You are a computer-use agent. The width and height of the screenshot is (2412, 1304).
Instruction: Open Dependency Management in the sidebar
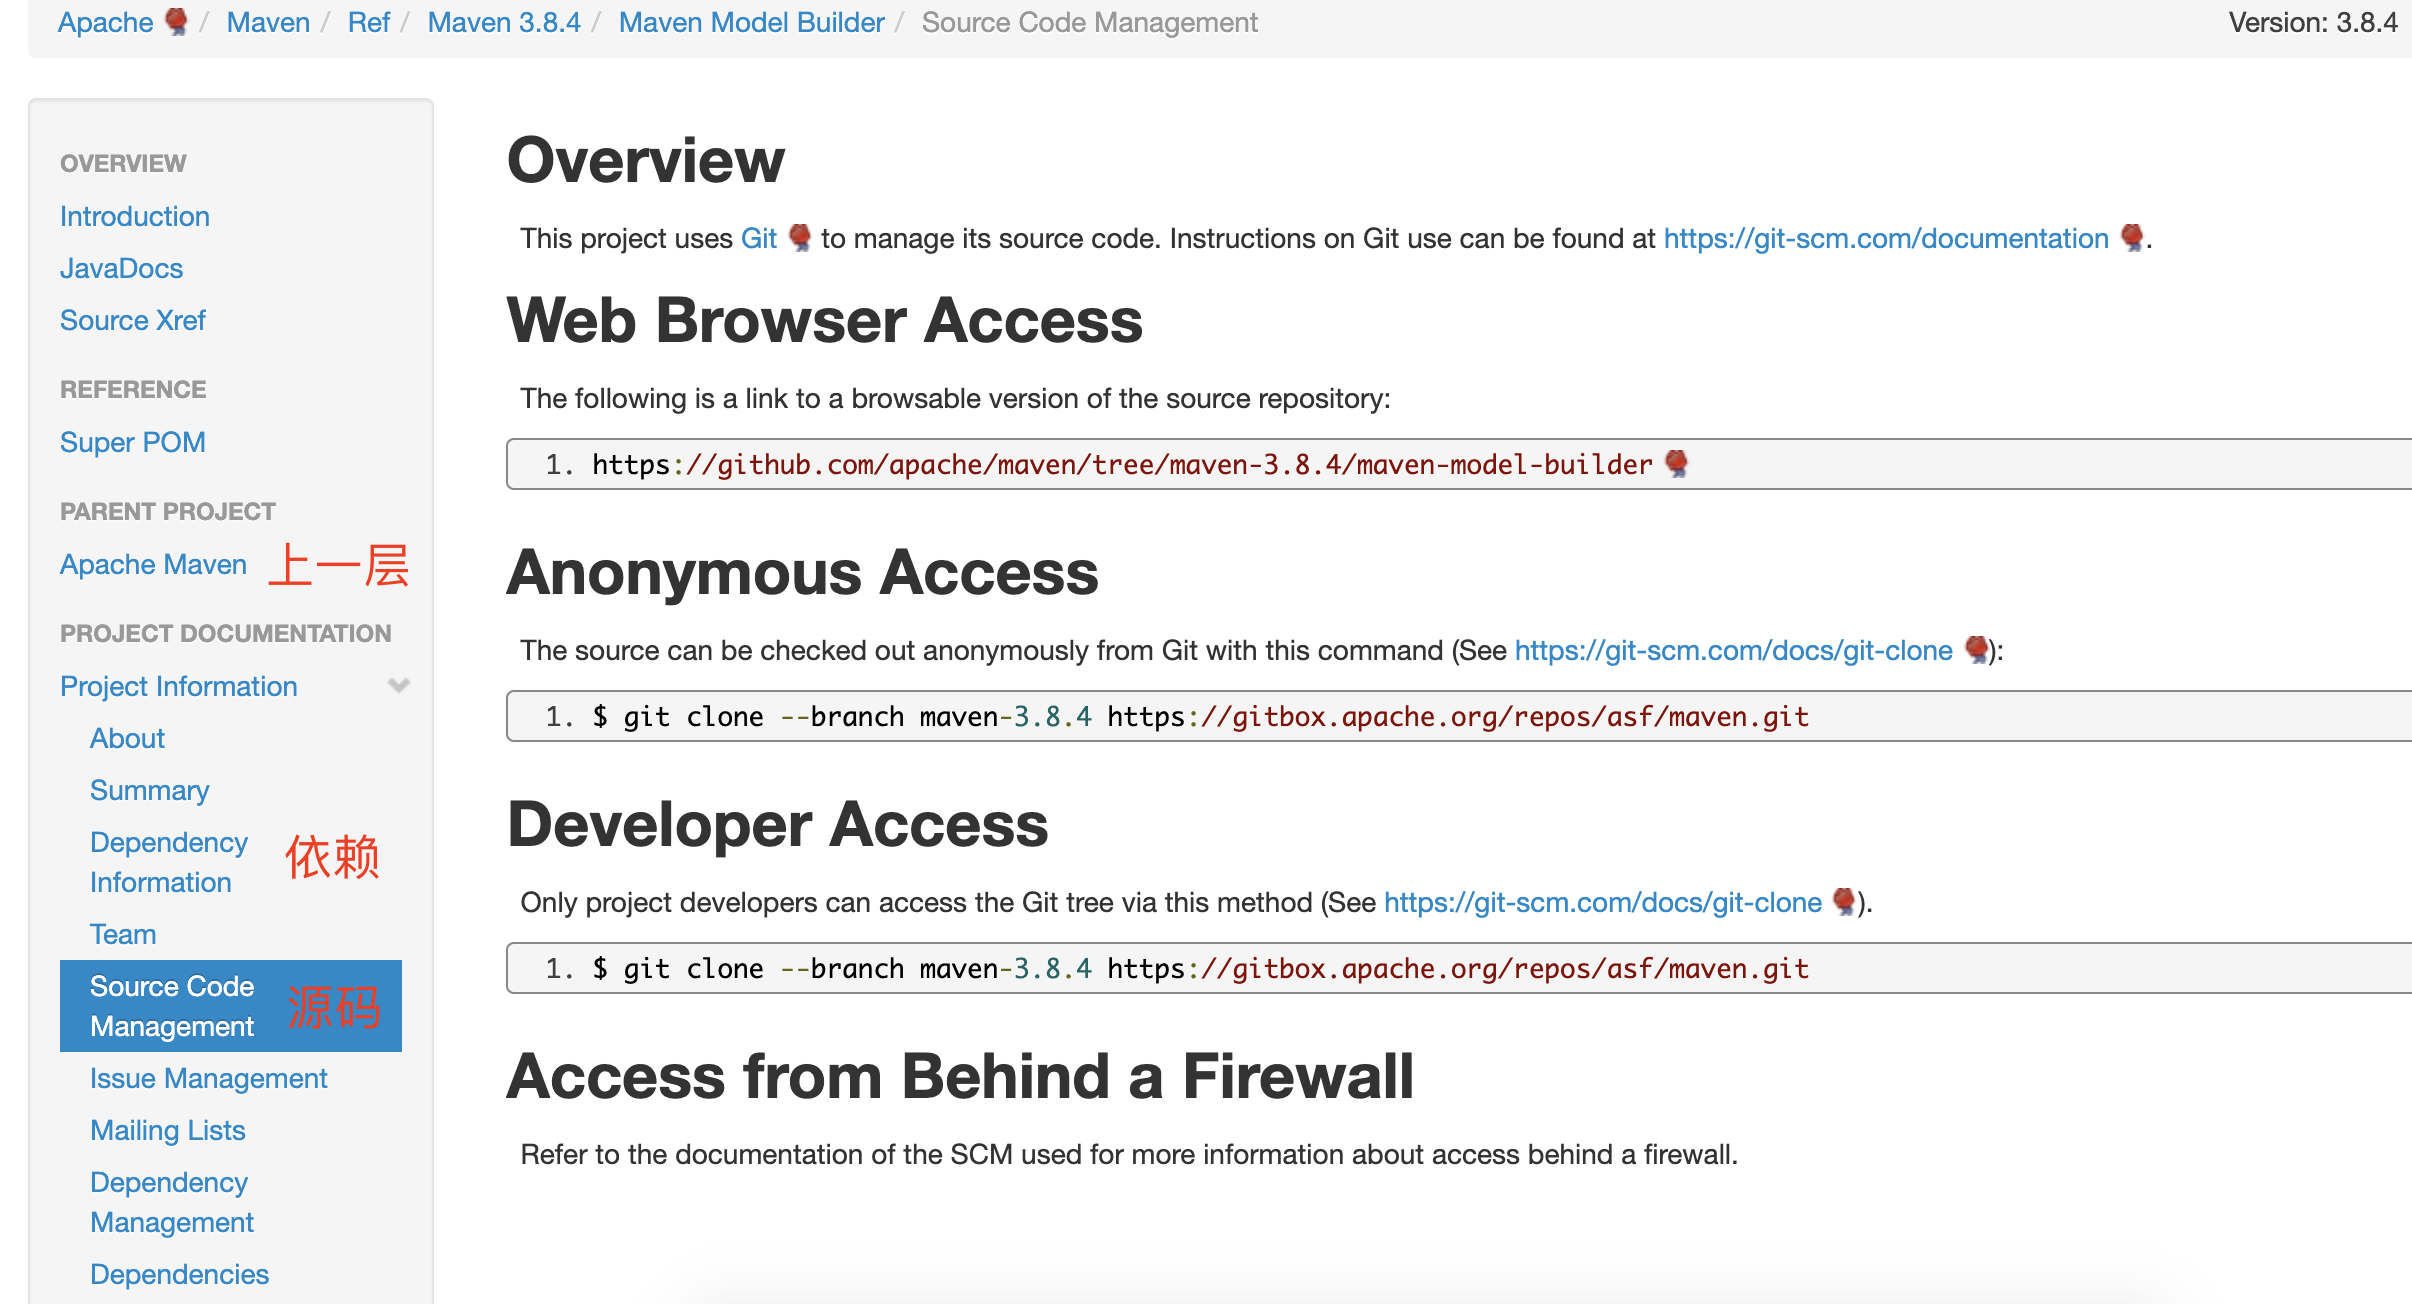pos(172,1202)
